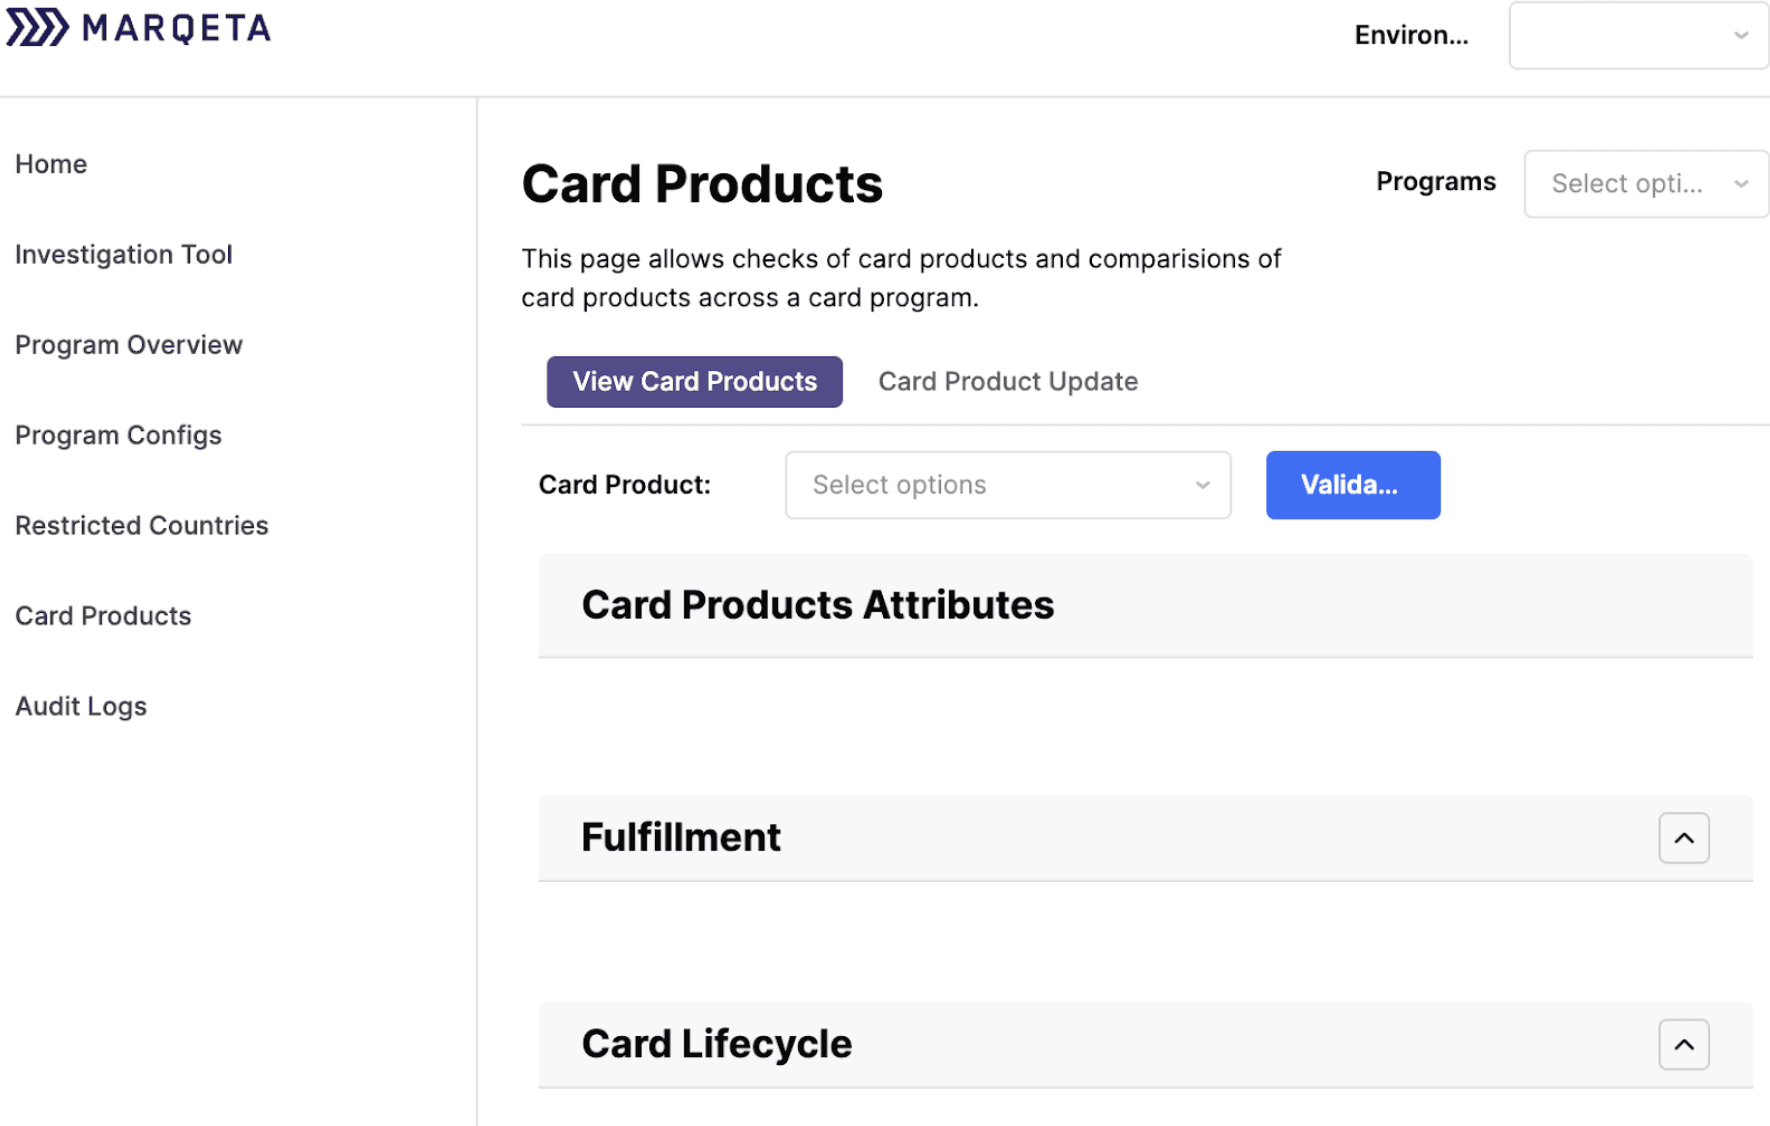The width and height of the screenshot is (1770, 1126).
Task: Click the Marqeta chevrons logo
Action: pyautogui.click(x=37, y=27)
